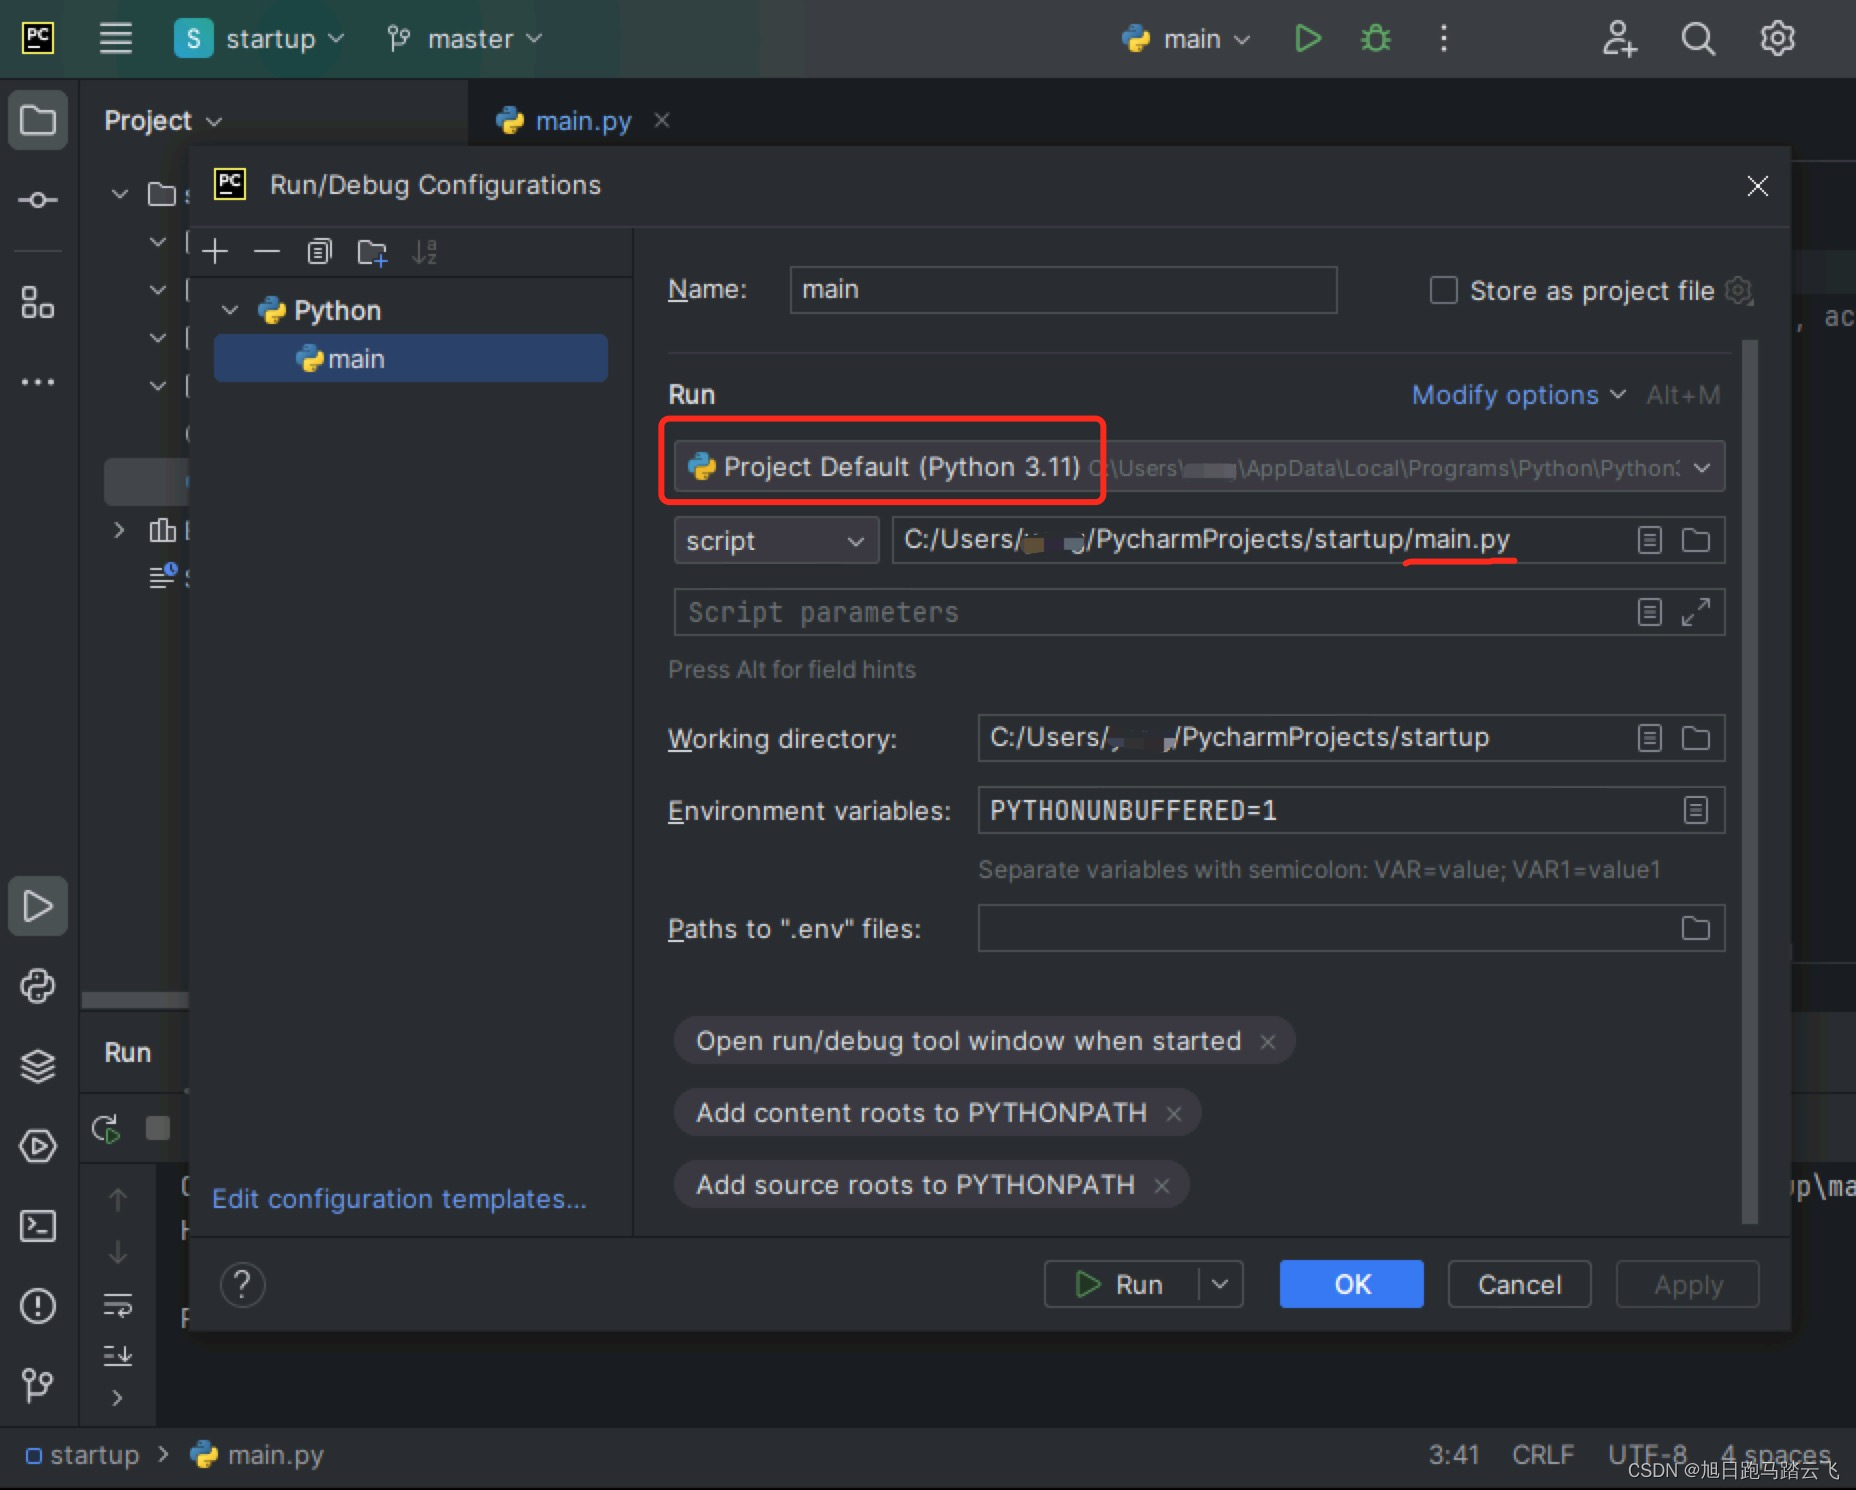
Task: Click the Apply button
Action: (x=1688, y=1285)
